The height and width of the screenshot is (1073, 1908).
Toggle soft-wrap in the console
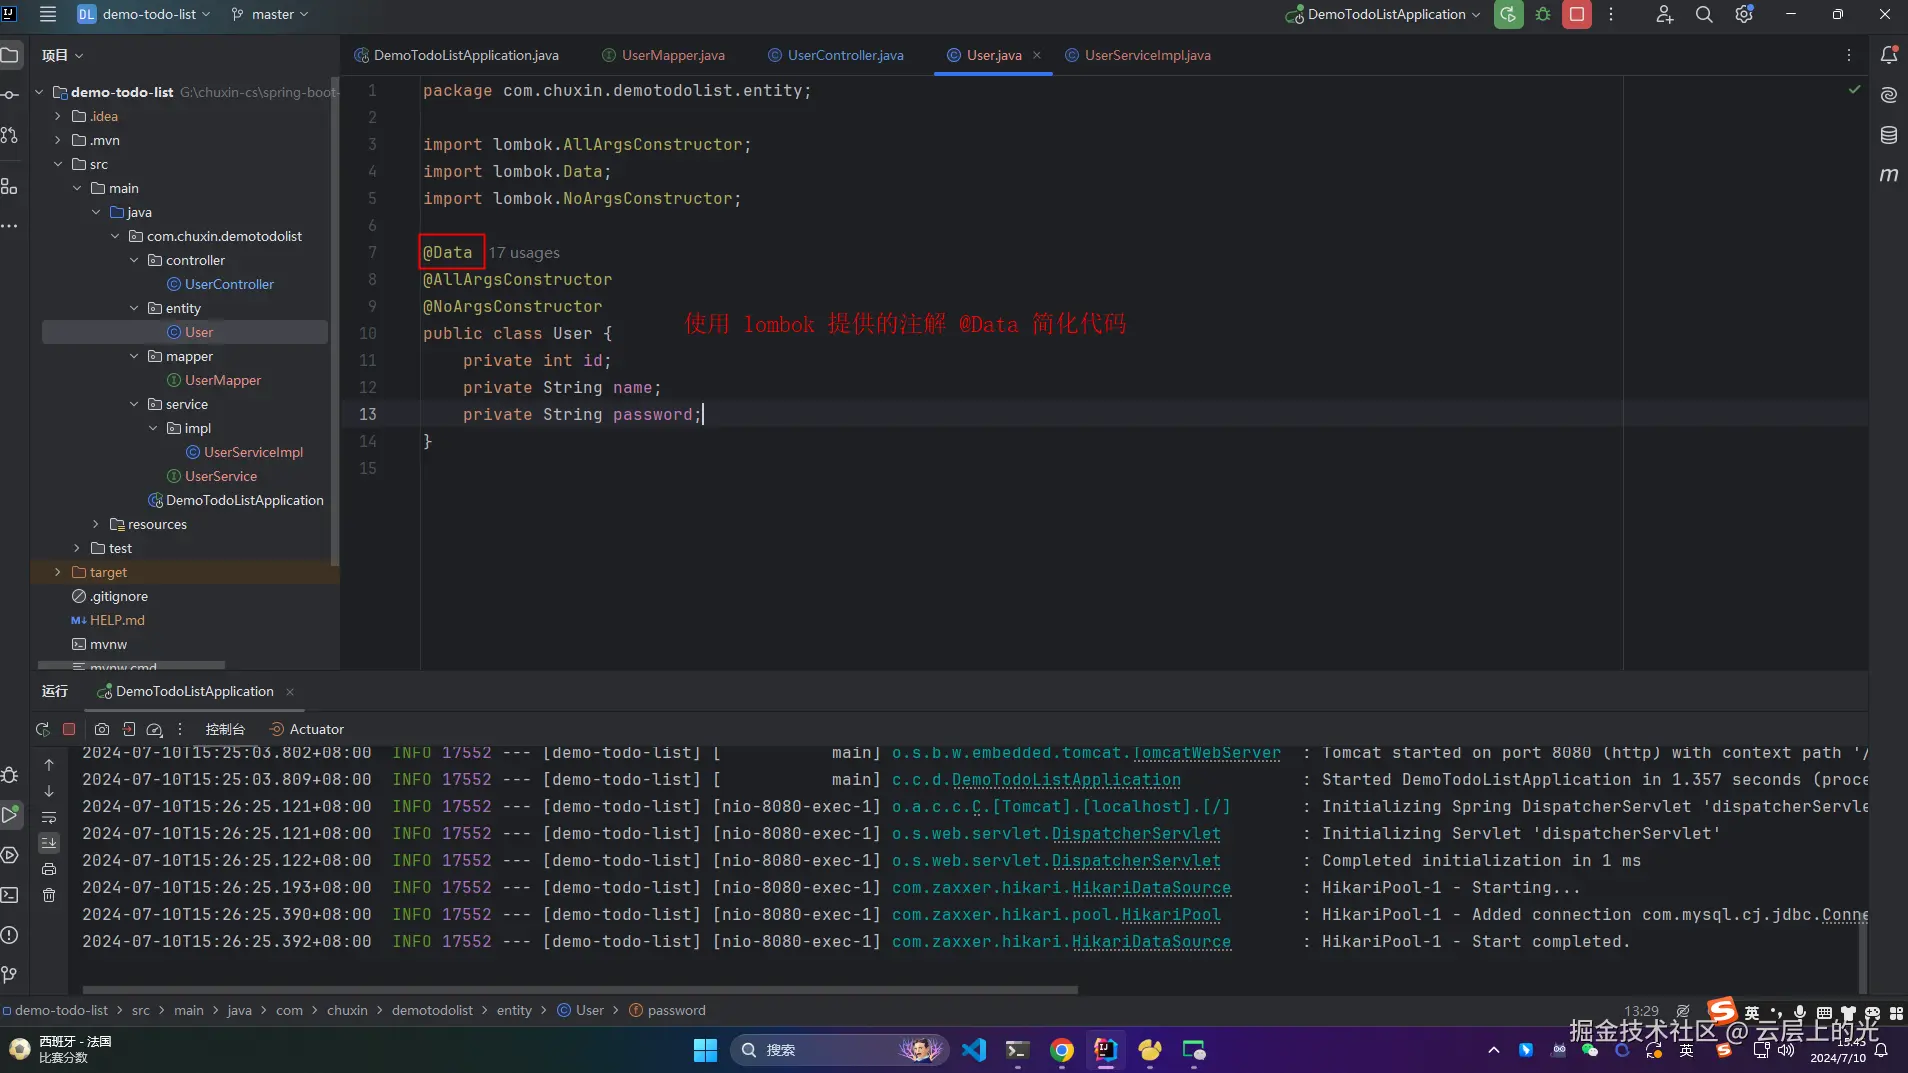49,817
